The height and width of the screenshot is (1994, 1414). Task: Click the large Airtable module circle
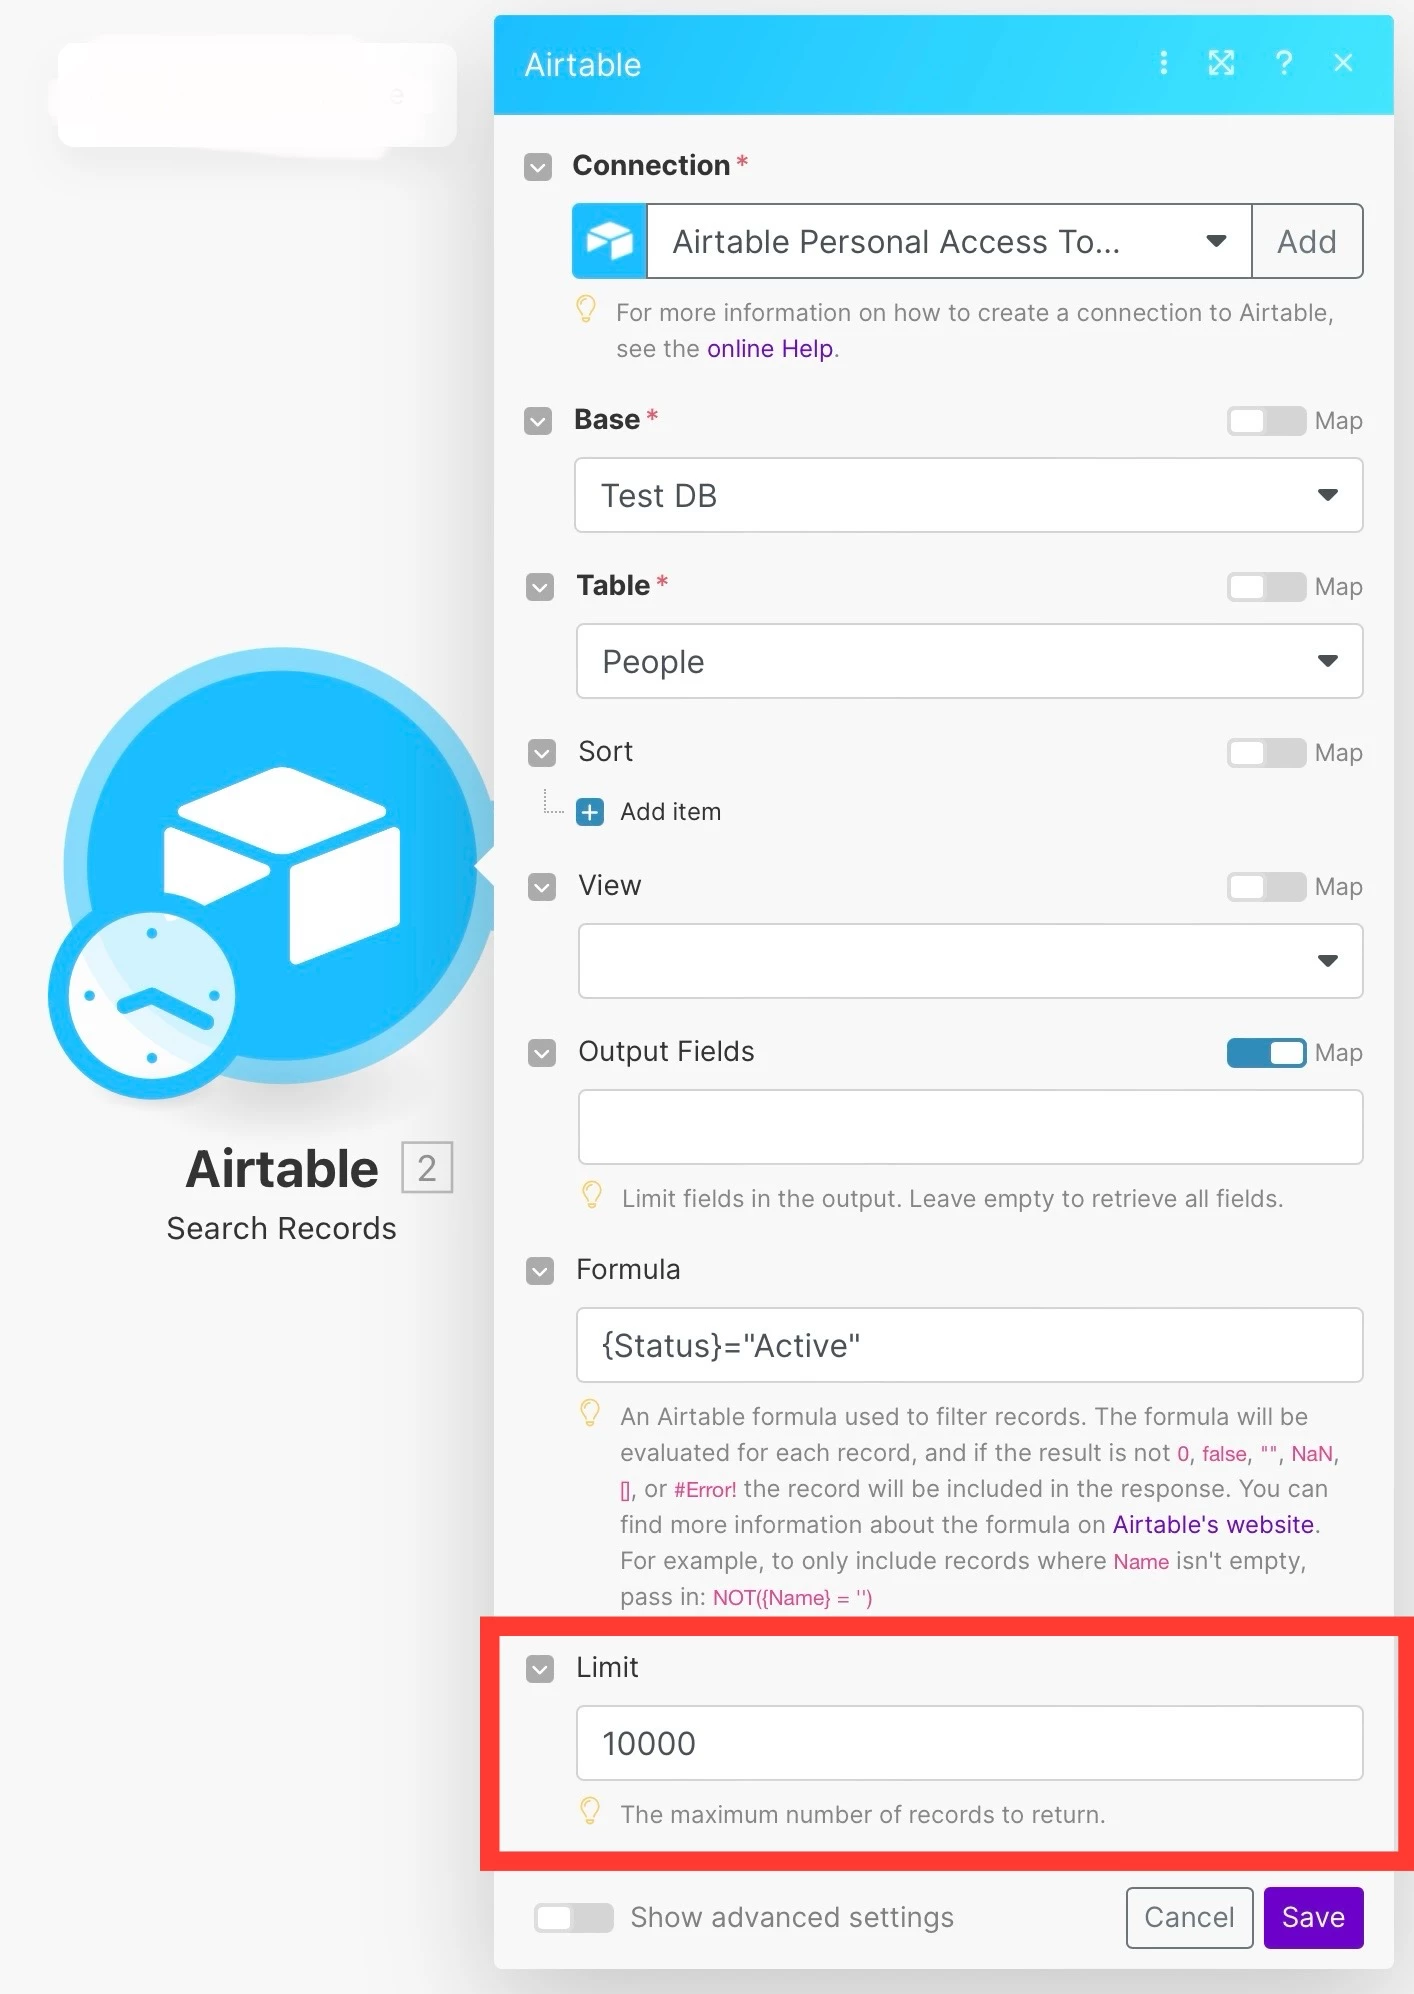point(282,865)
